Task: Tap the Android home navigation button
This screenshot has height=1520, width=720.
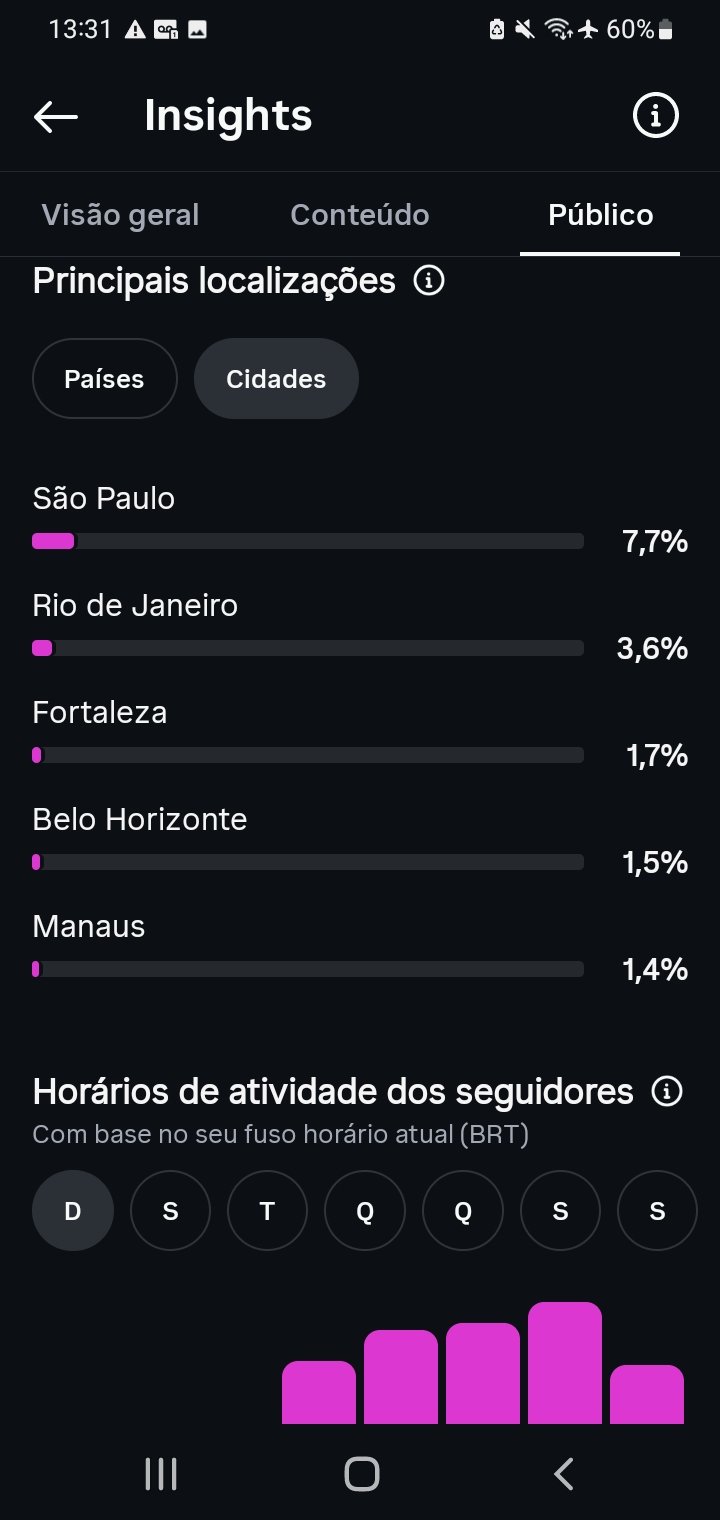Action: tap(361, 1474)
